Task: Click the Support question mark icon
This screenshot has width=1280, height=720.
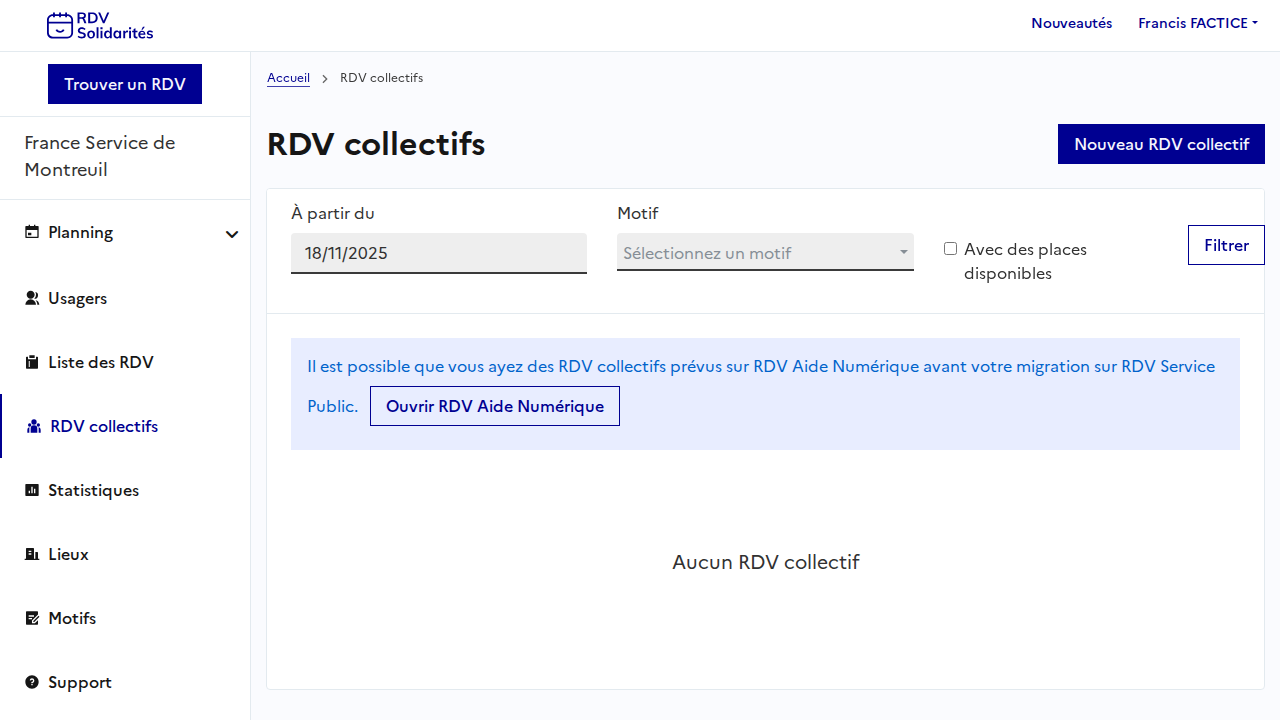Action: tap(32, 682)
